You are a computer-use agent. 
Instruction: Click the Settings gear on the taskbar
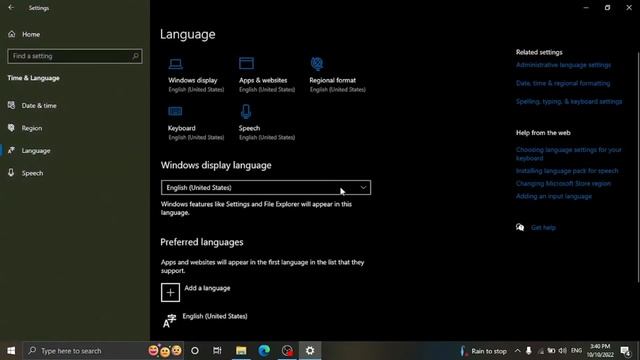click(x=310, y=351)
